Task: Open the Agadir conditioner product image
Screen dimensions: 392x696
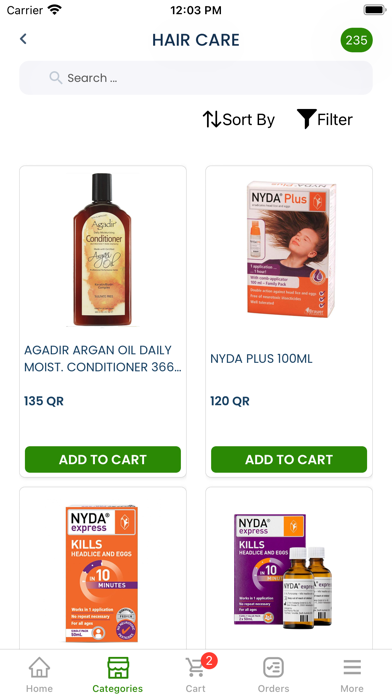Action: (x=103, y=250)
